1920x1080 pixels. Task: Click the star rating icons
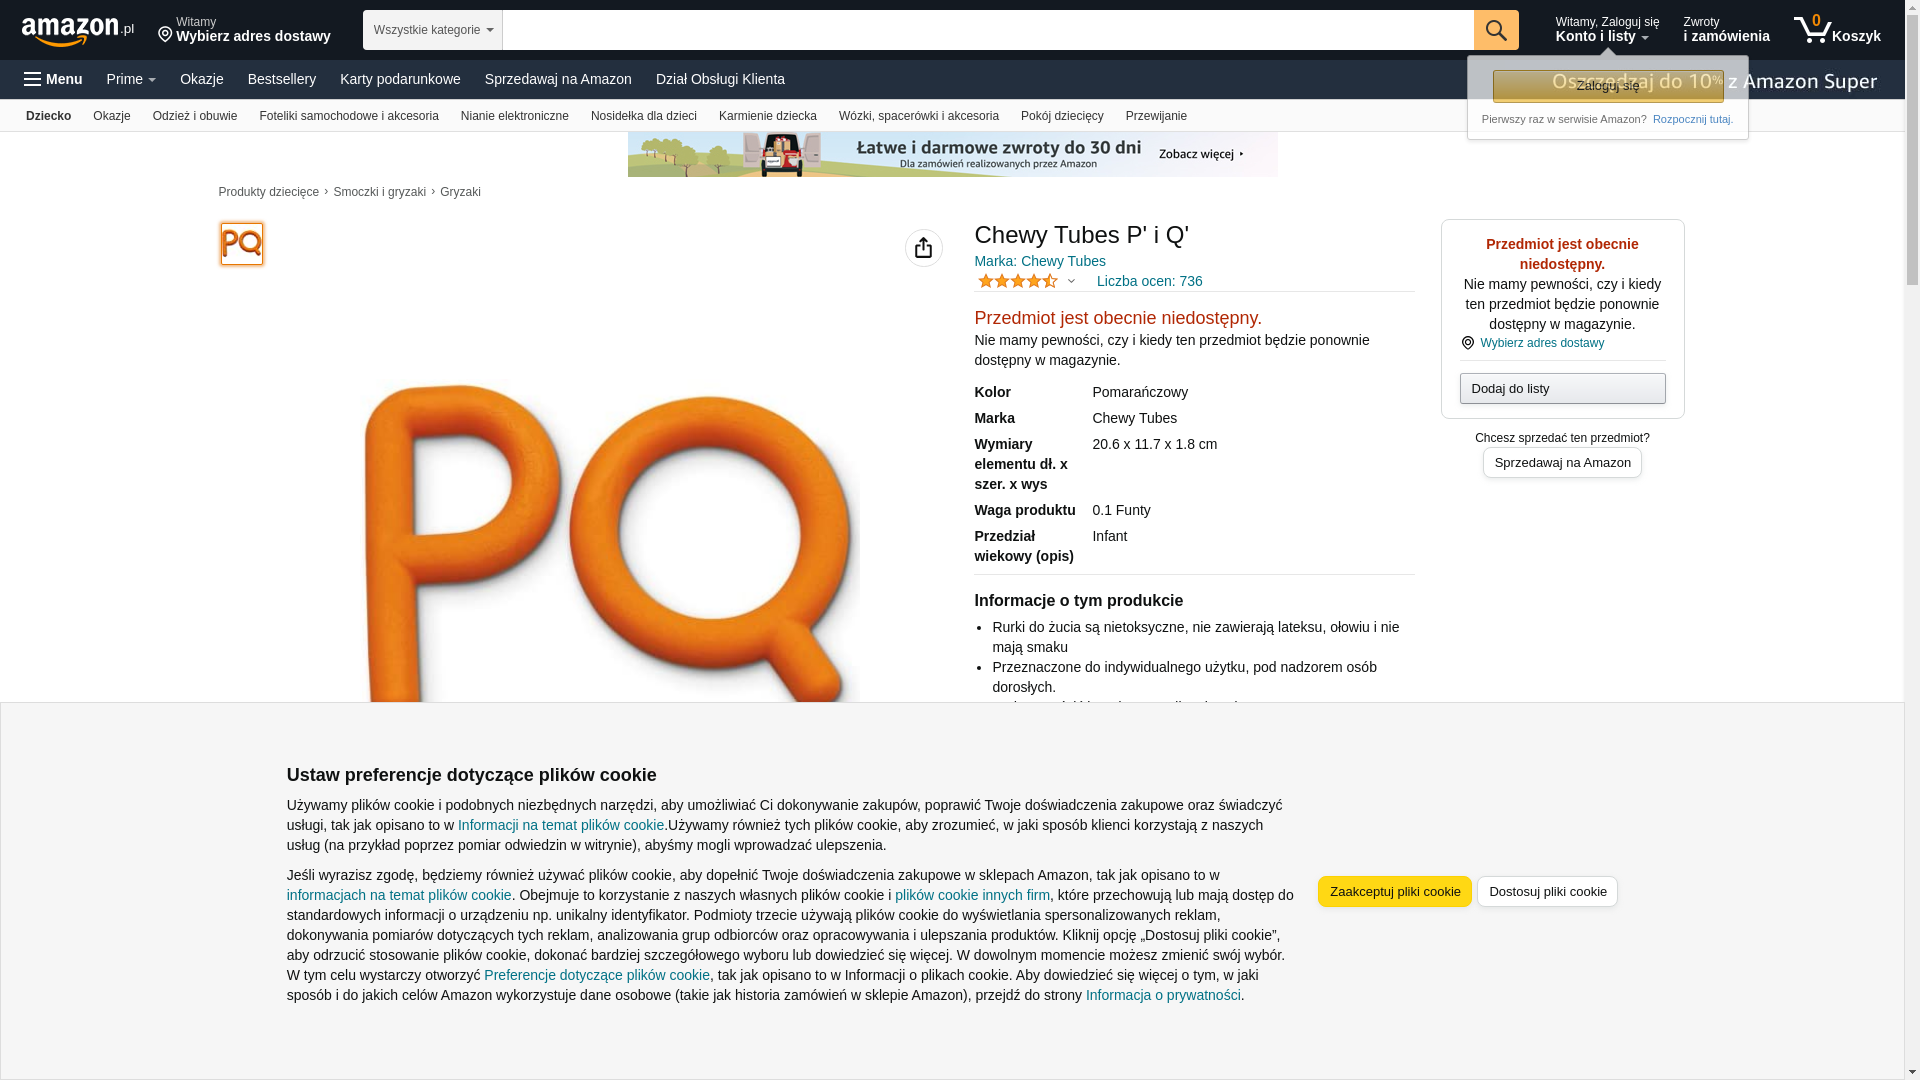tap(1018, 281)
